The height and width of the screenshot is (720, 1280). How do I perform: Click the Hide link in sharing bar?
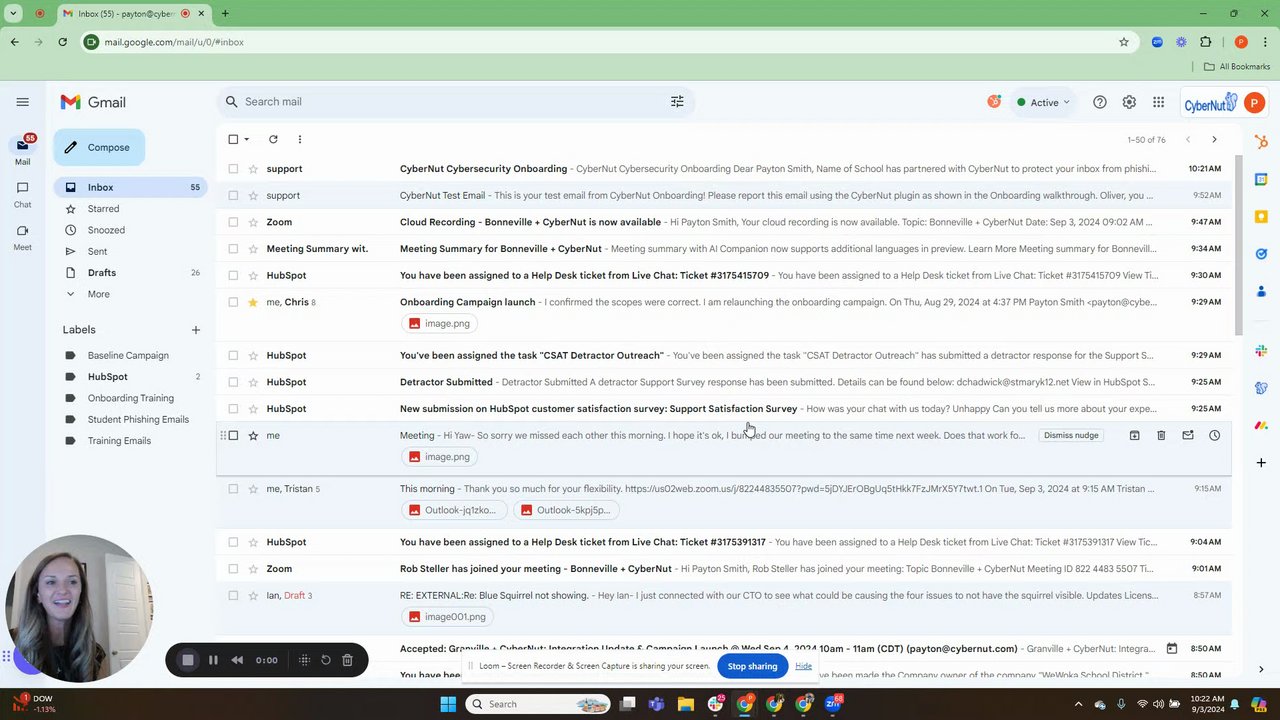click(x=803, y=666)
